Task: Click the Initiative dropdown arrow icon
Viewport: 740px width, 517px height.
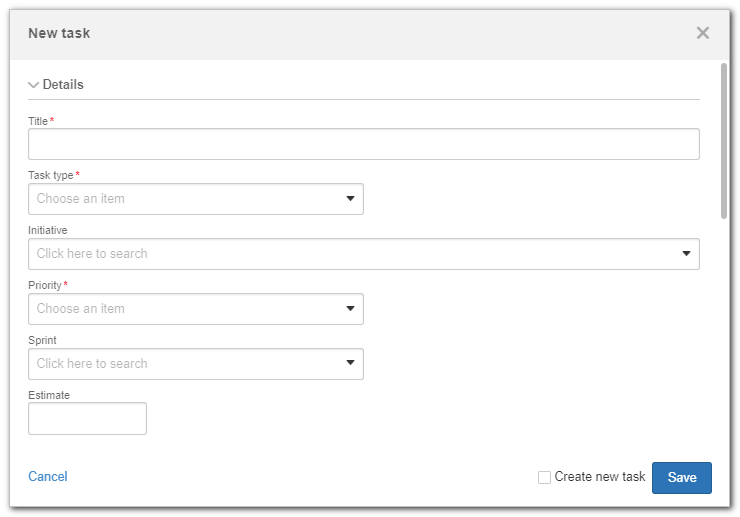Action: (x=686, y=254)
